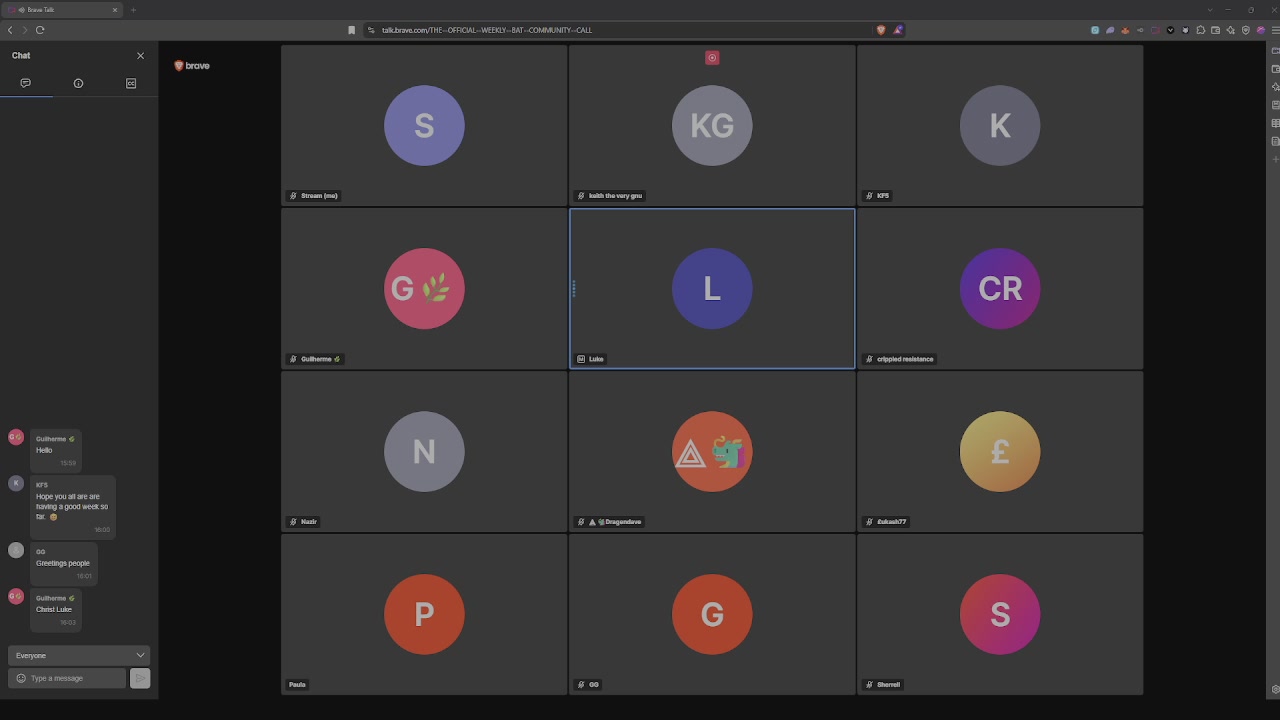Switch to the chat messages tab
Screen dimensions: 1280x720
26,83
